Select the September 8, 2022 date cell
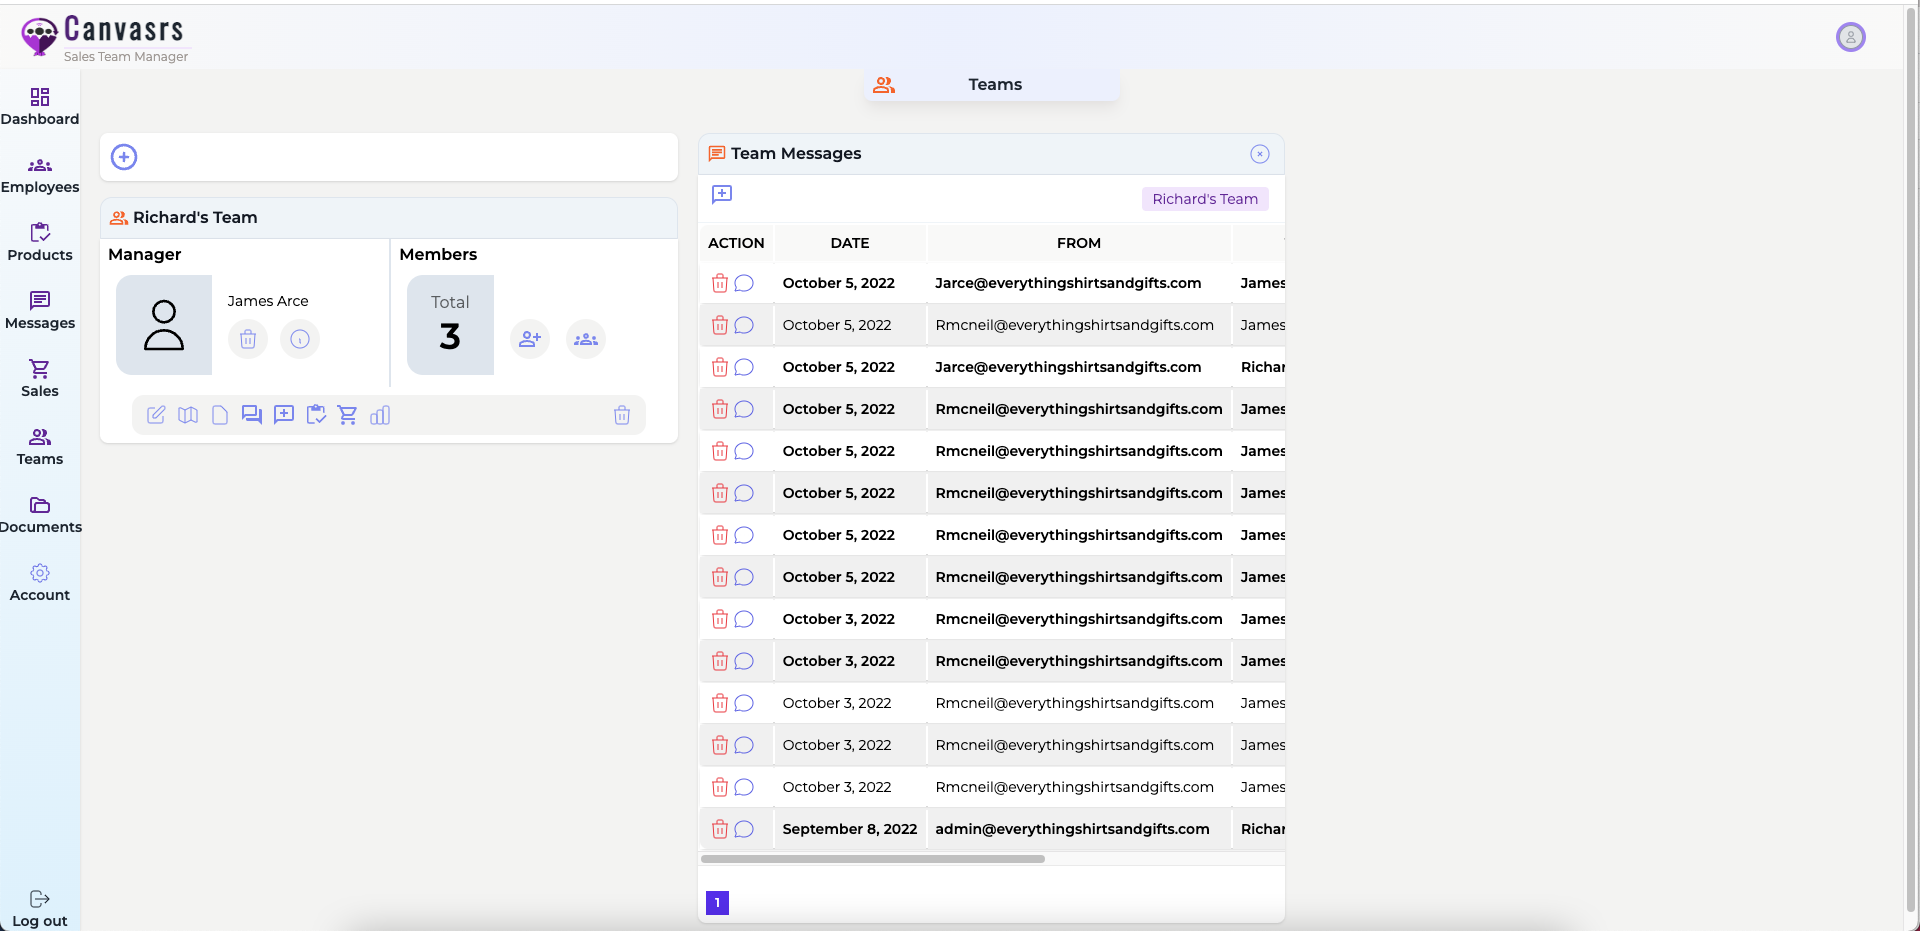 850,829
